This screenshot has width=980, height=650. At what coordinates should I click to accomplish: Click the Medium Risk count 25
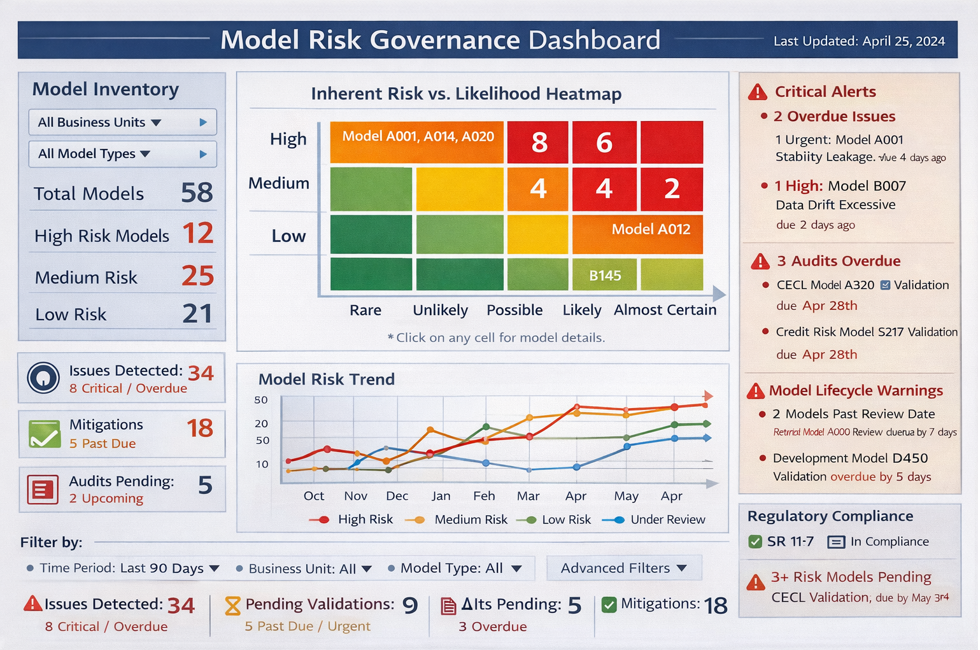coord(198,276)
